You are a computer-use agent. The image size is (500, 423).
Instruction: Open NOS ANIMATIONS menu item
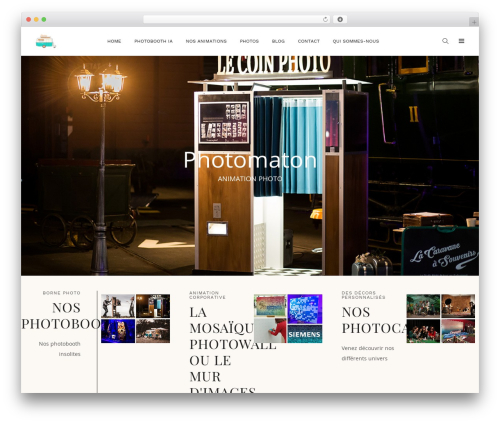point(206,41)
